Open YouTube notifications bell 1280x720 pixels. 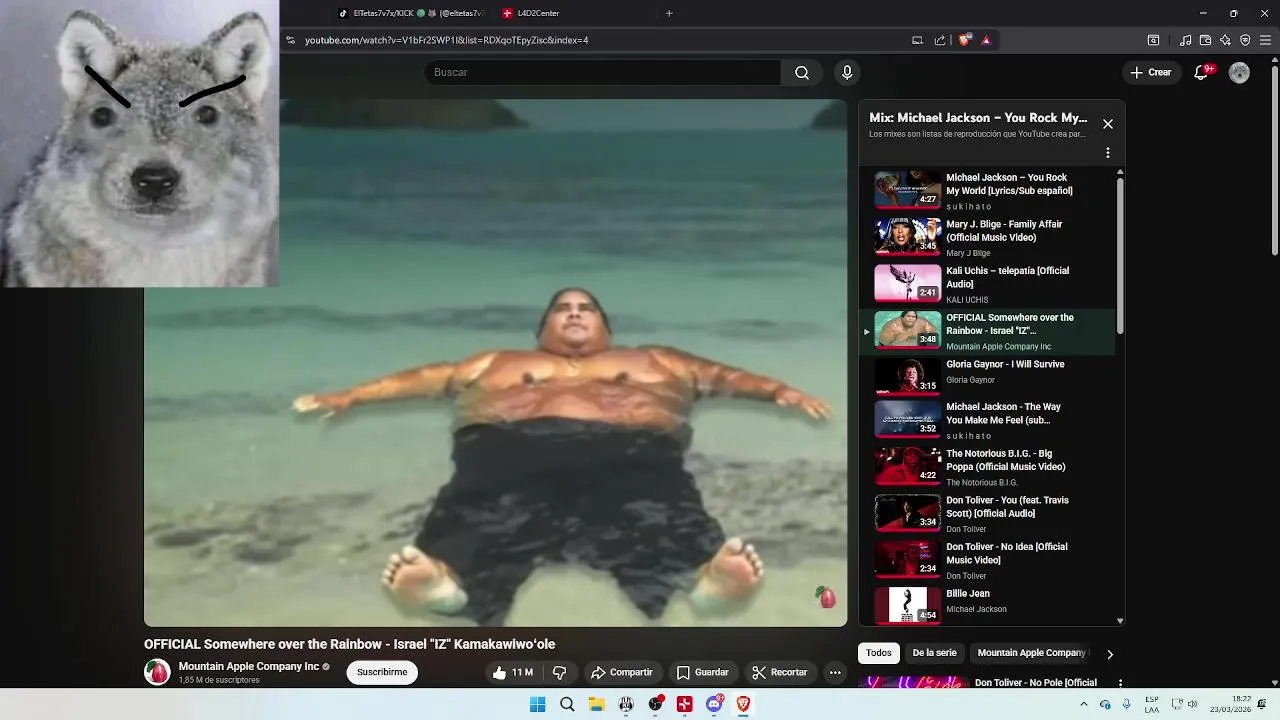[1202, 72]
